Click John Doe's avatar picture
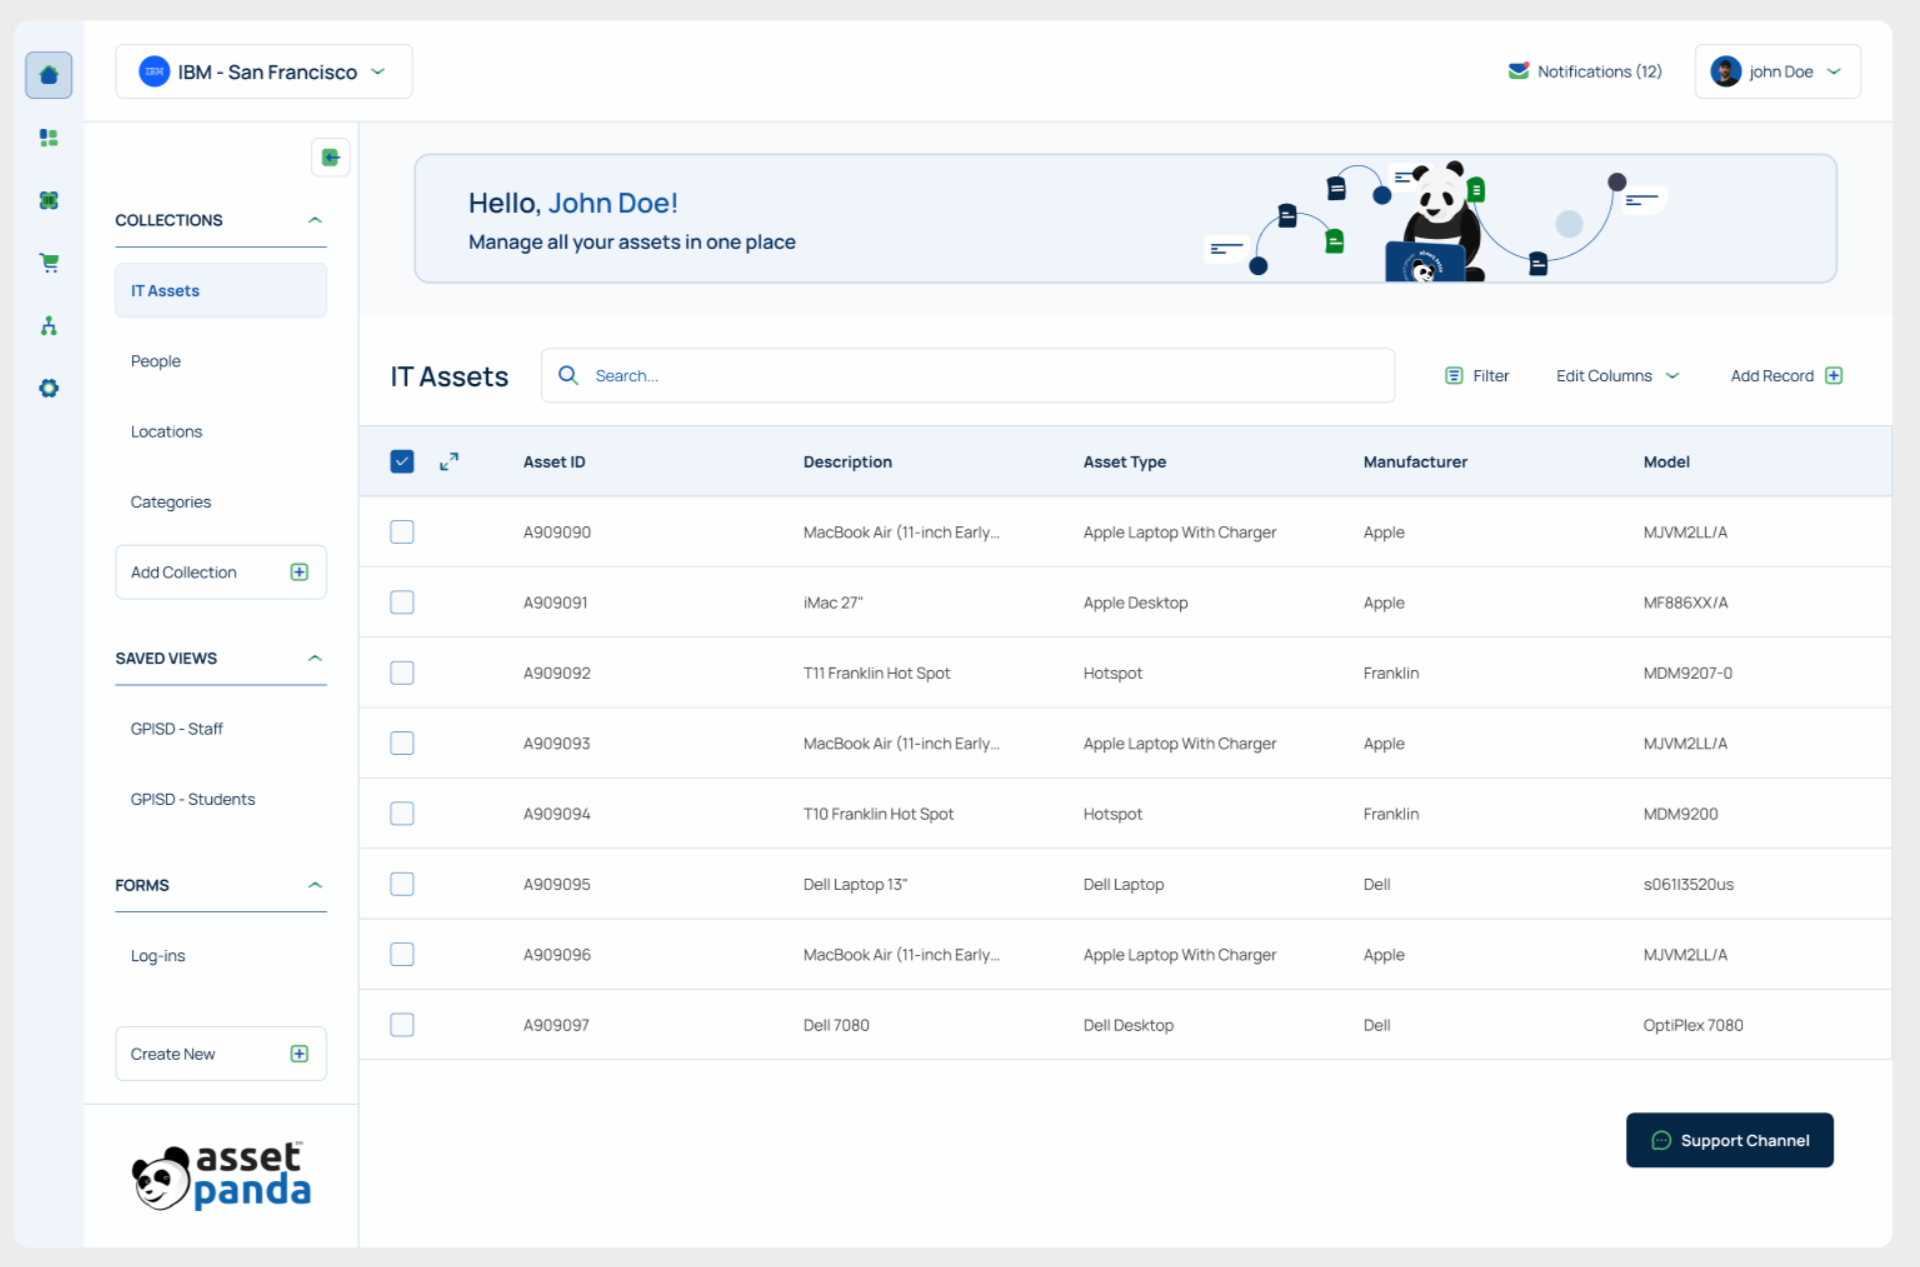 [x=1725, y=72]
